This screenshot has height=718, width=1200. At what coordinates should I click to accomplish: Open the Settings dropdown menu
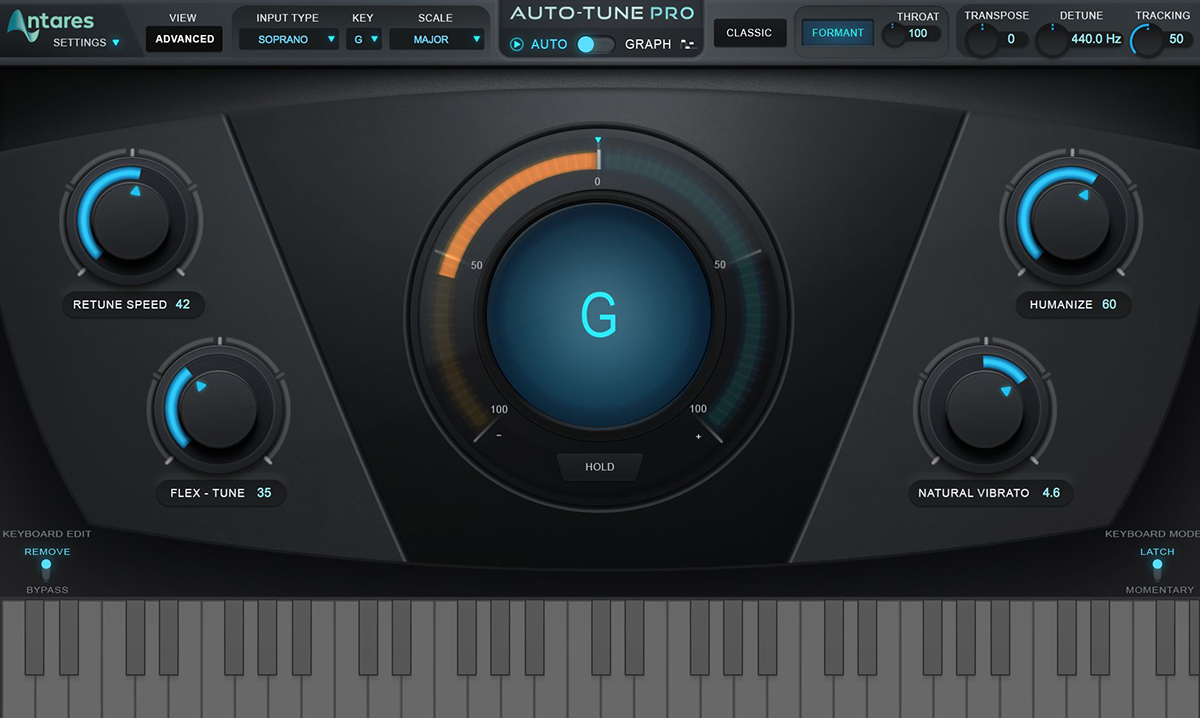tap(86, 43)
